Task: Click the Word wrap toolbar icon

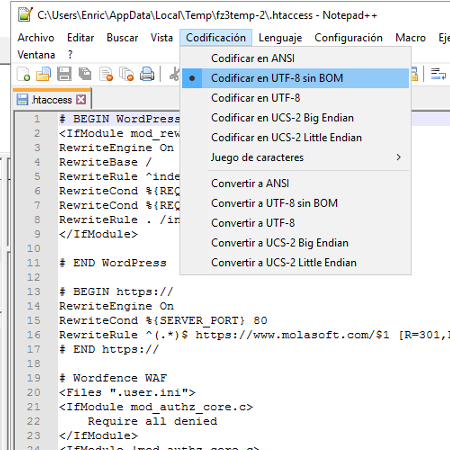Action: pyautogui.click(x=438, y=74)
